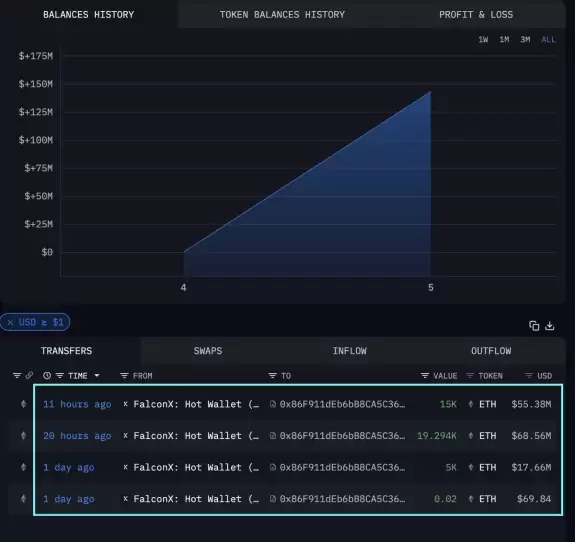Viewport: 575px width, 542px height.
Task: Open 0x86F911 address on 15K row
Action: click(x=342, y=404)
